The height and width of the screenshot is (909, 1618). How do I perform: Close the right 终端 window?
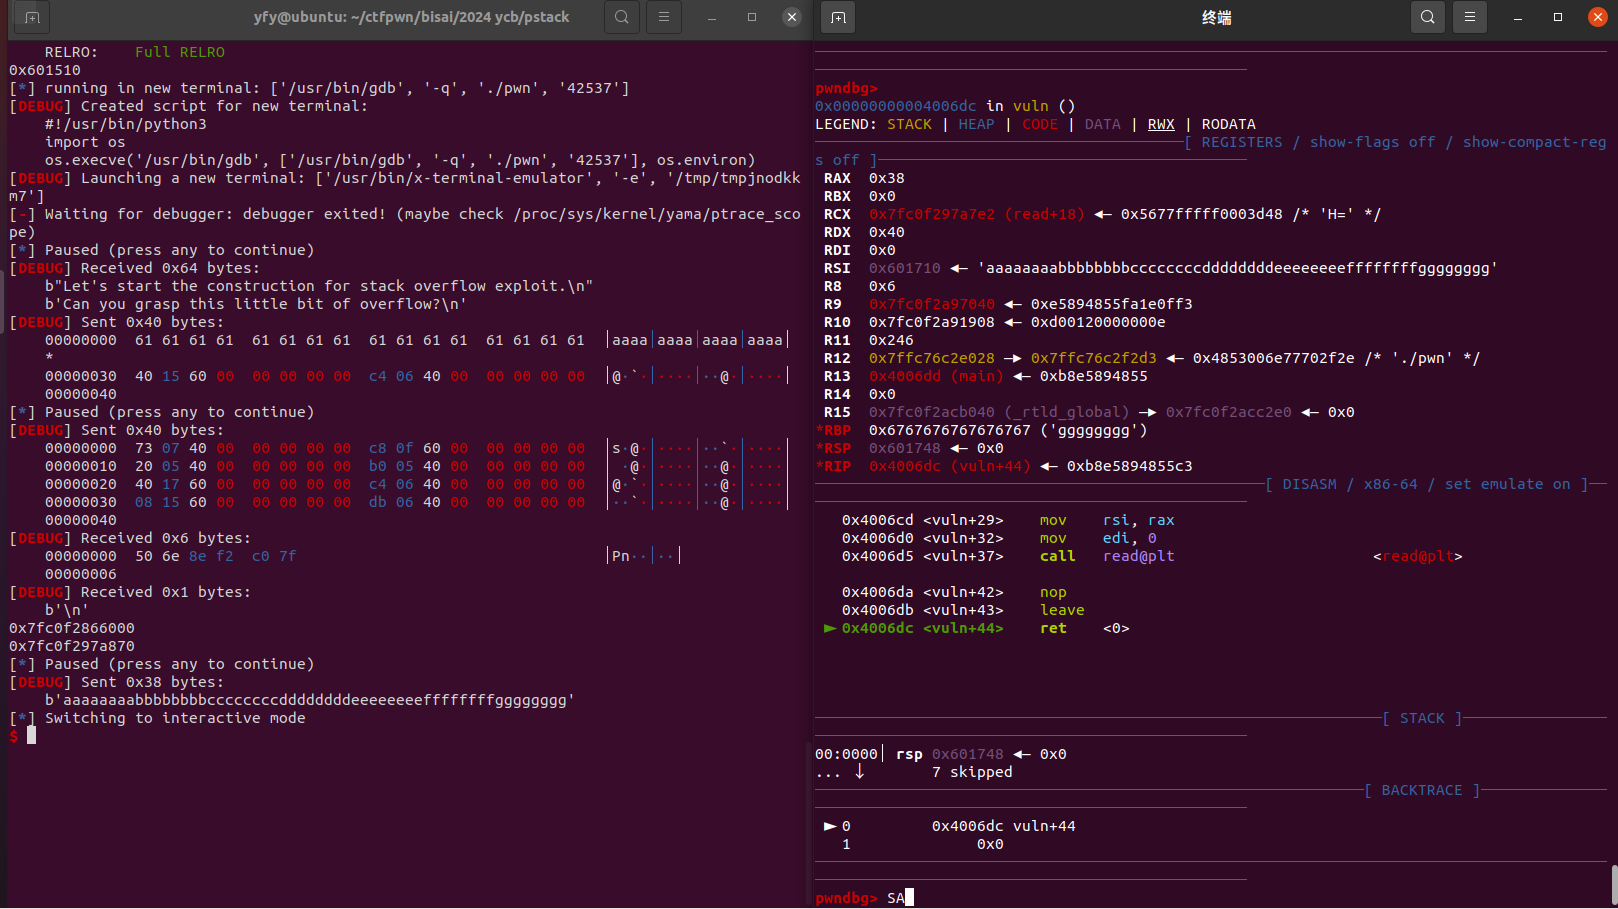[x=1598, y=17]
